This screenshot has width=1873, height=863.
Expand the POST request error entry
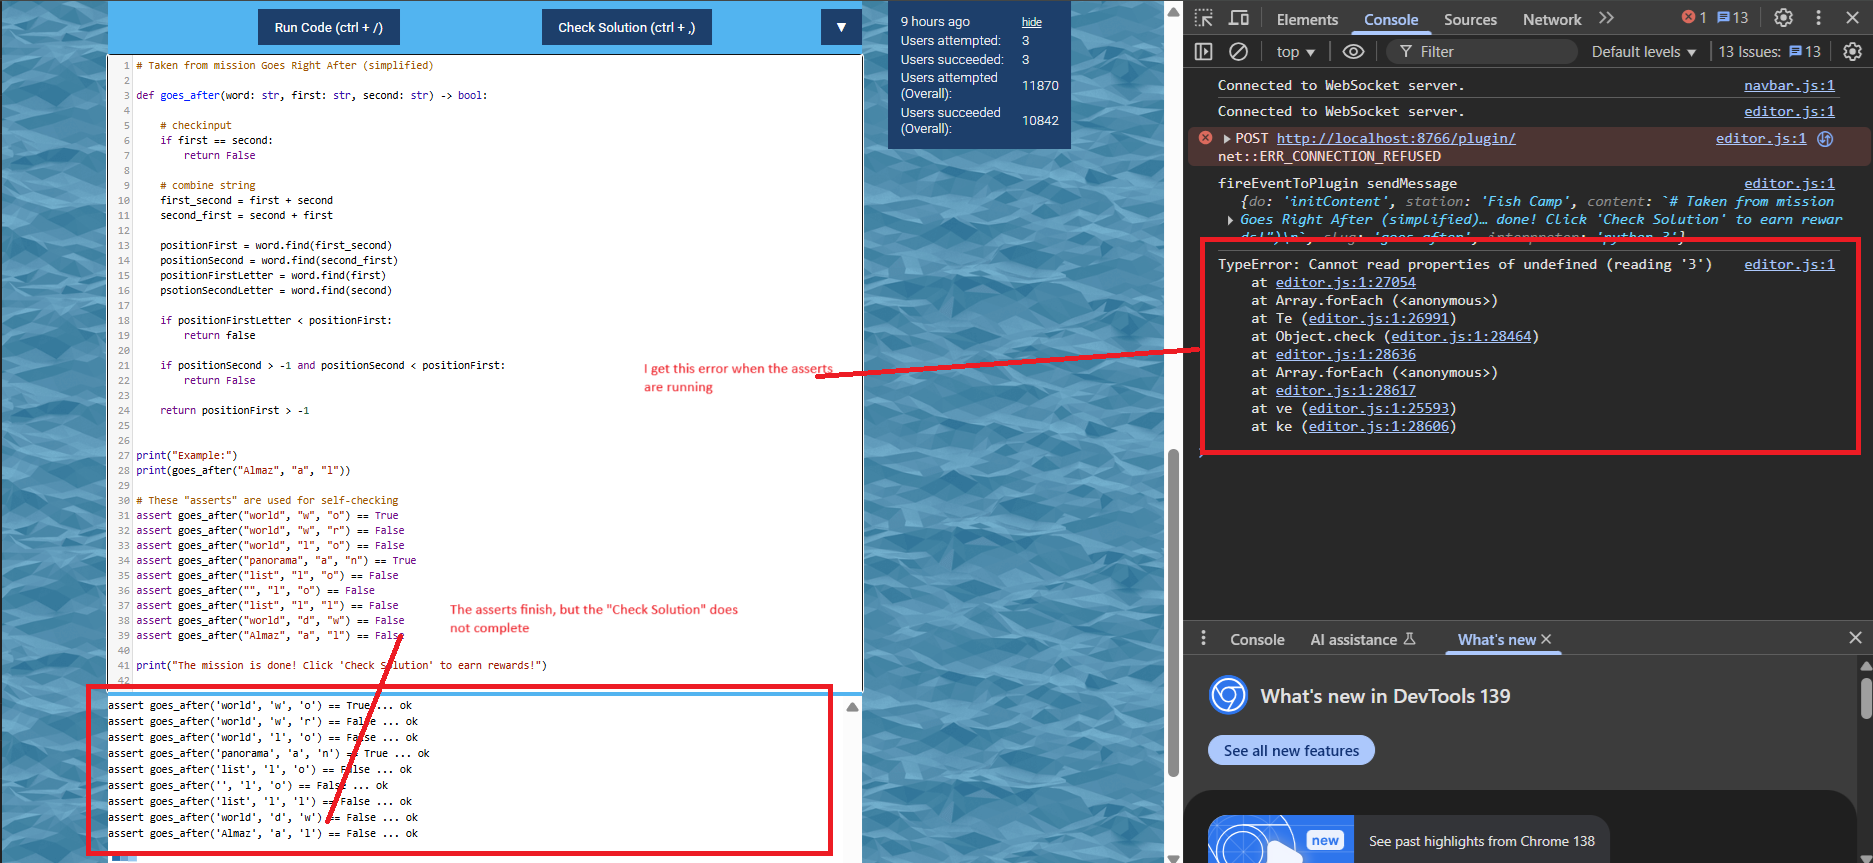tap(1227, 139)
